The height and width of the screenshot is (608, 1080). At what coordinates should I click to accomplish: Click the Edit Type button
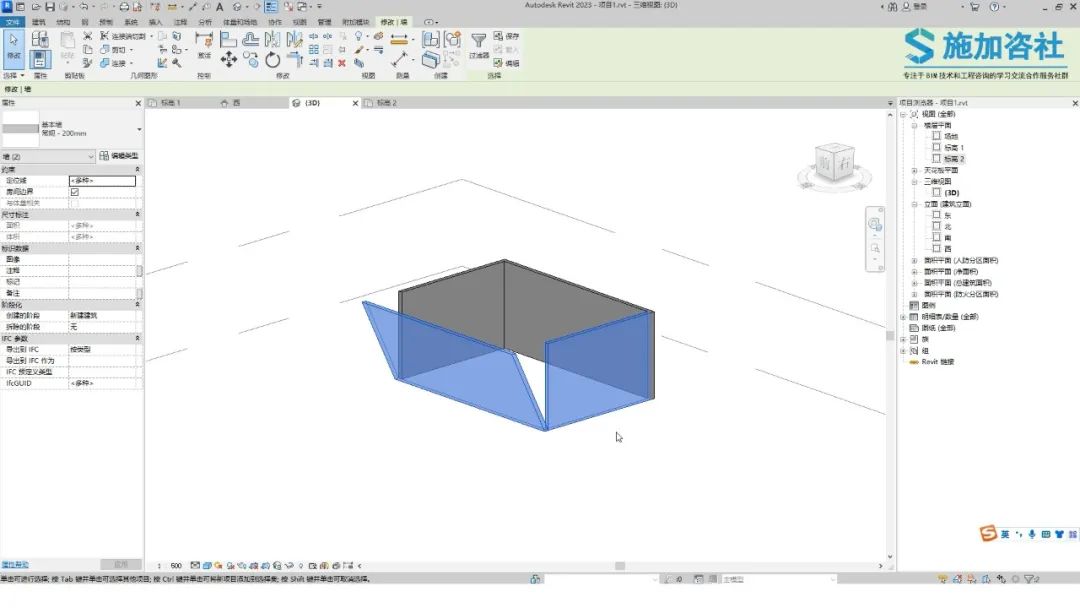point(119,156)
